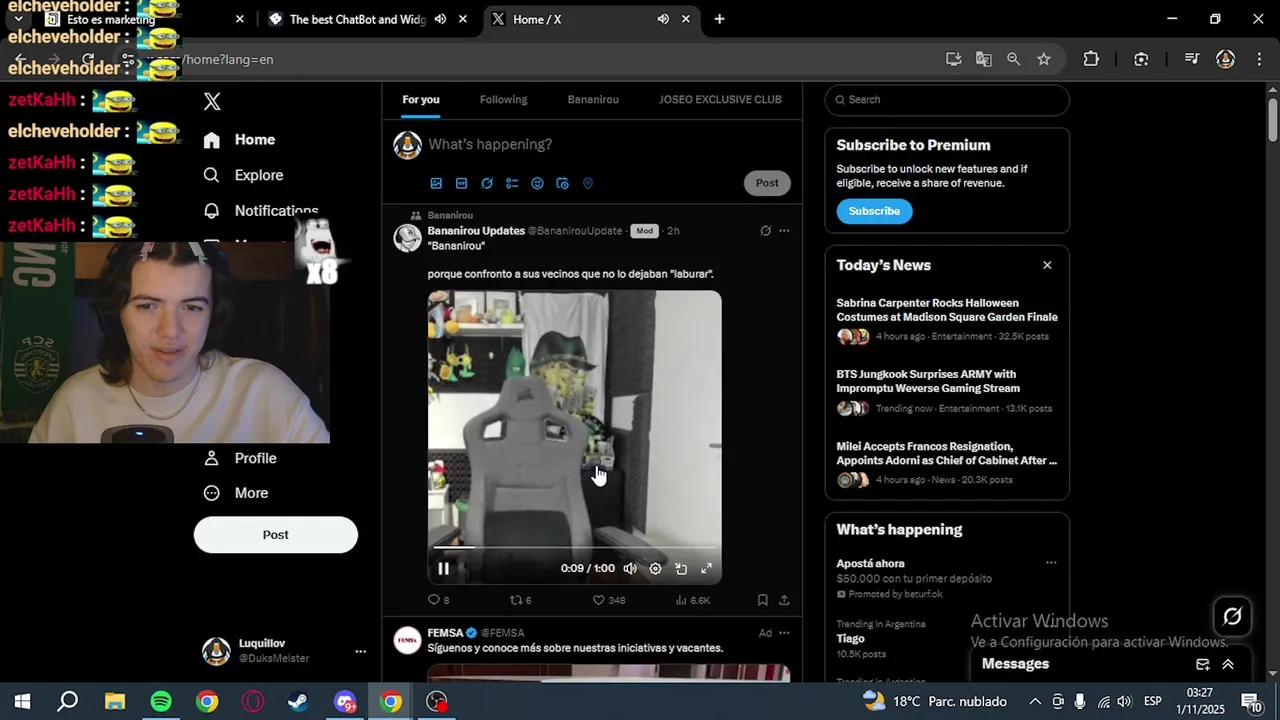Expand the video to fullscreen
Screen dimensions: 1280x720
[x=706, y=568]
